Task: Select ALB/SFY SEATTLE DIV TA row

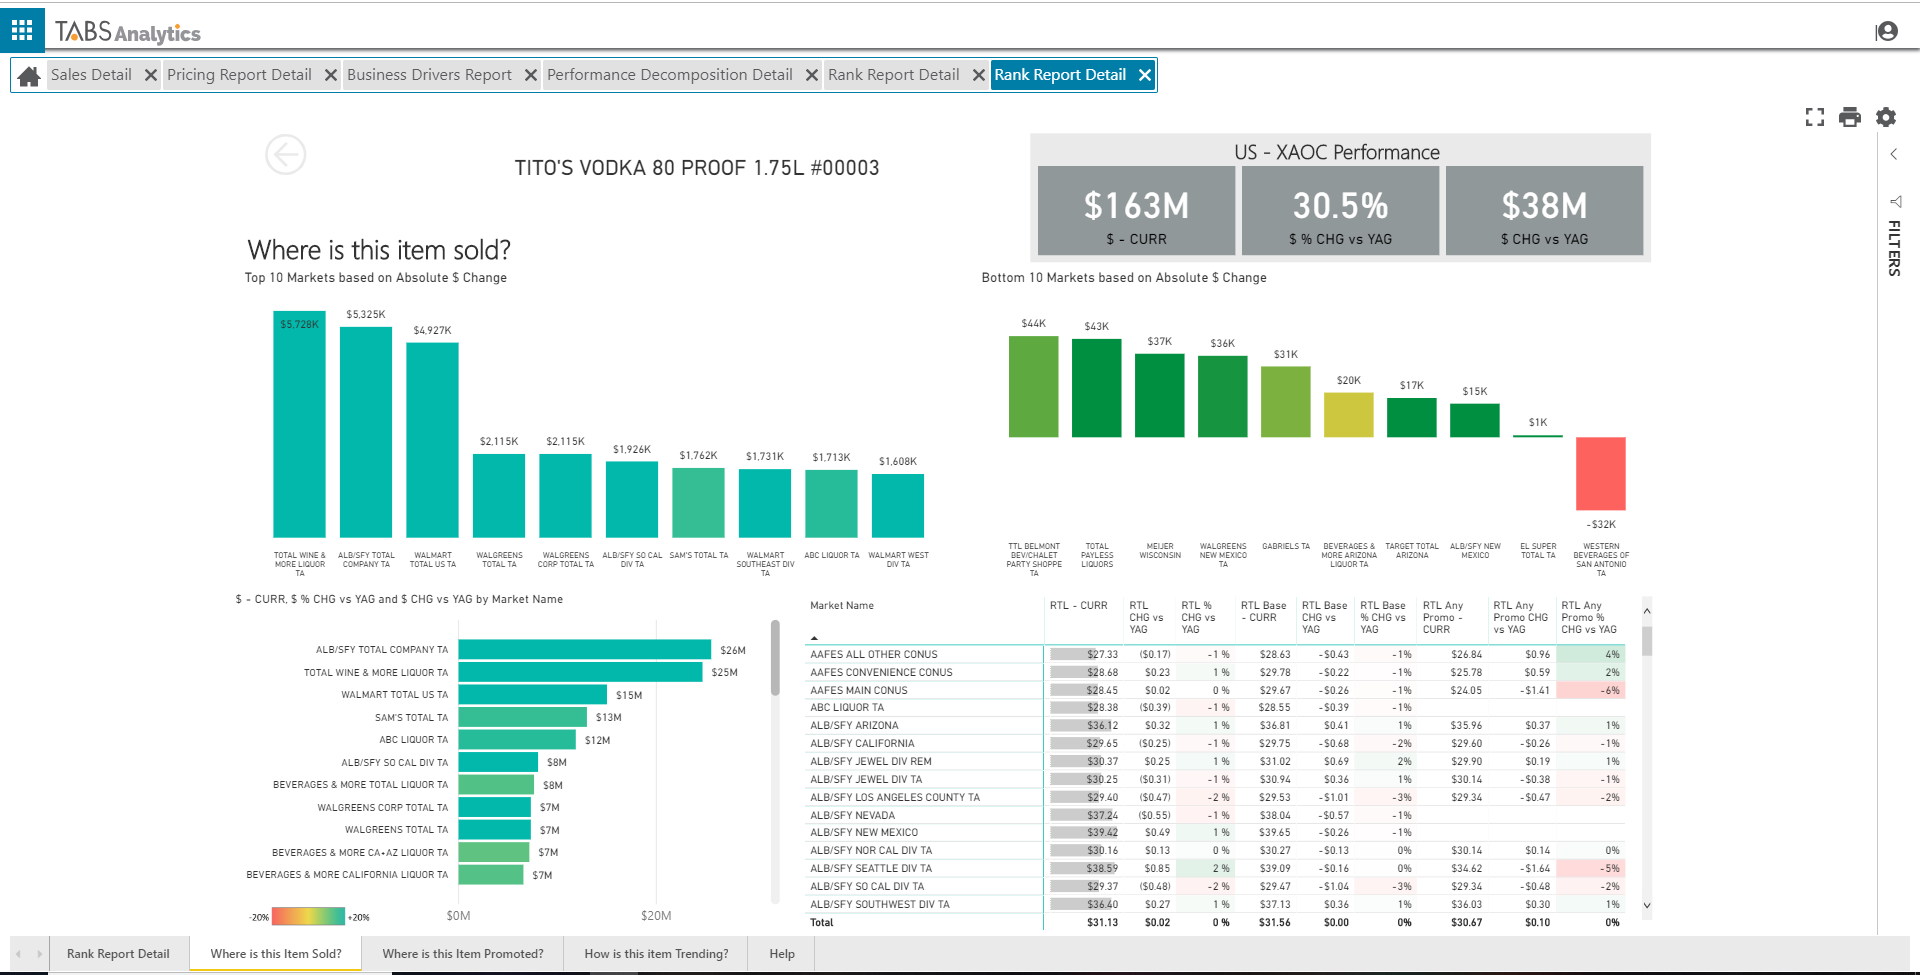Action: [x=1215, y=869]
